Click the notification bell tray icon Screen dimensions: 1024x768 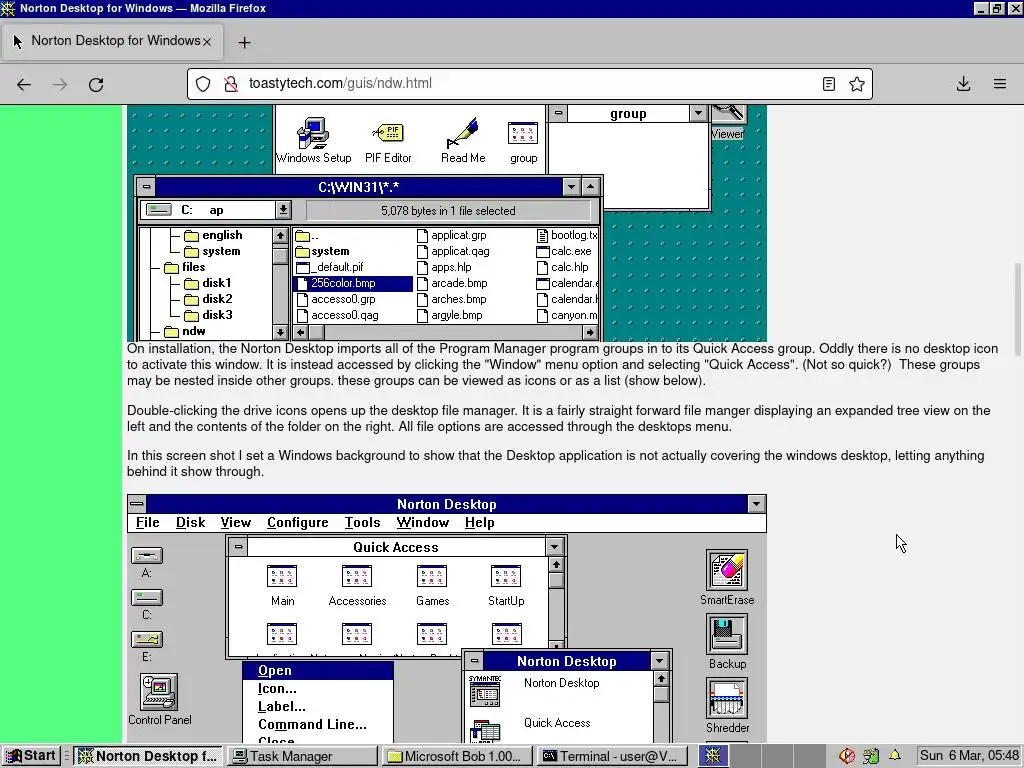tap(895, 756)
